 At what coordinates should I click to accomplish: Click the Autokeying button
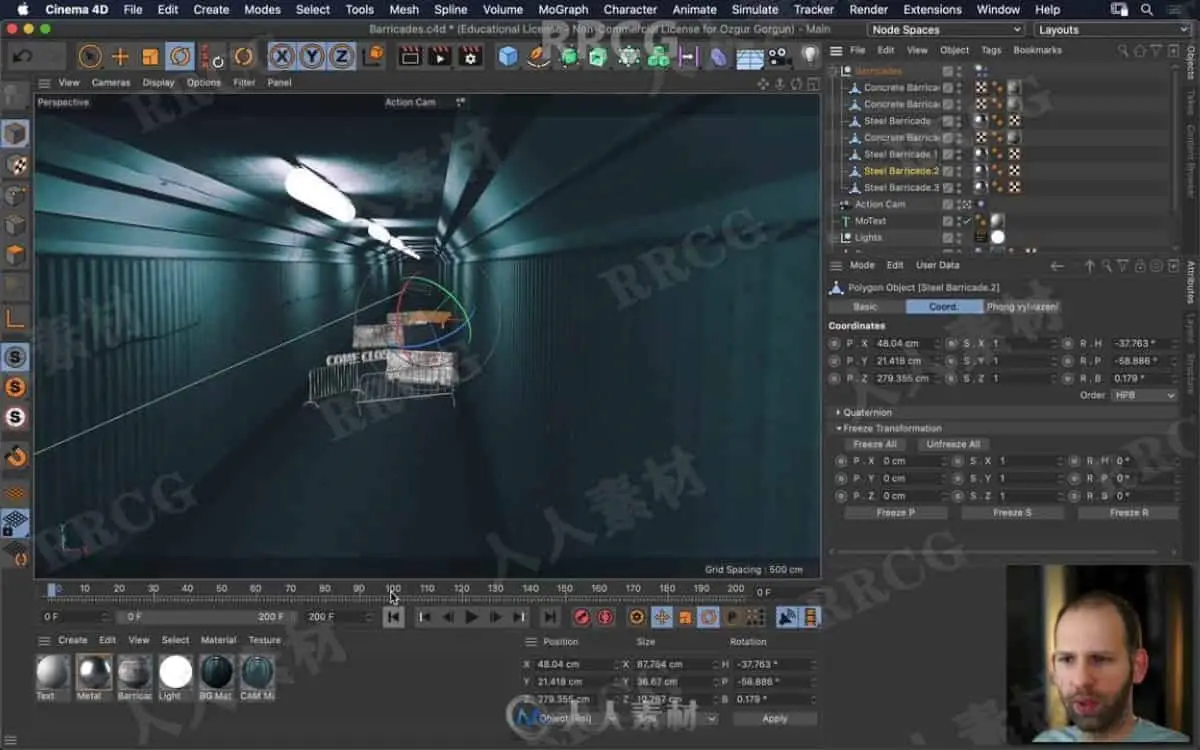click(605, 617)
